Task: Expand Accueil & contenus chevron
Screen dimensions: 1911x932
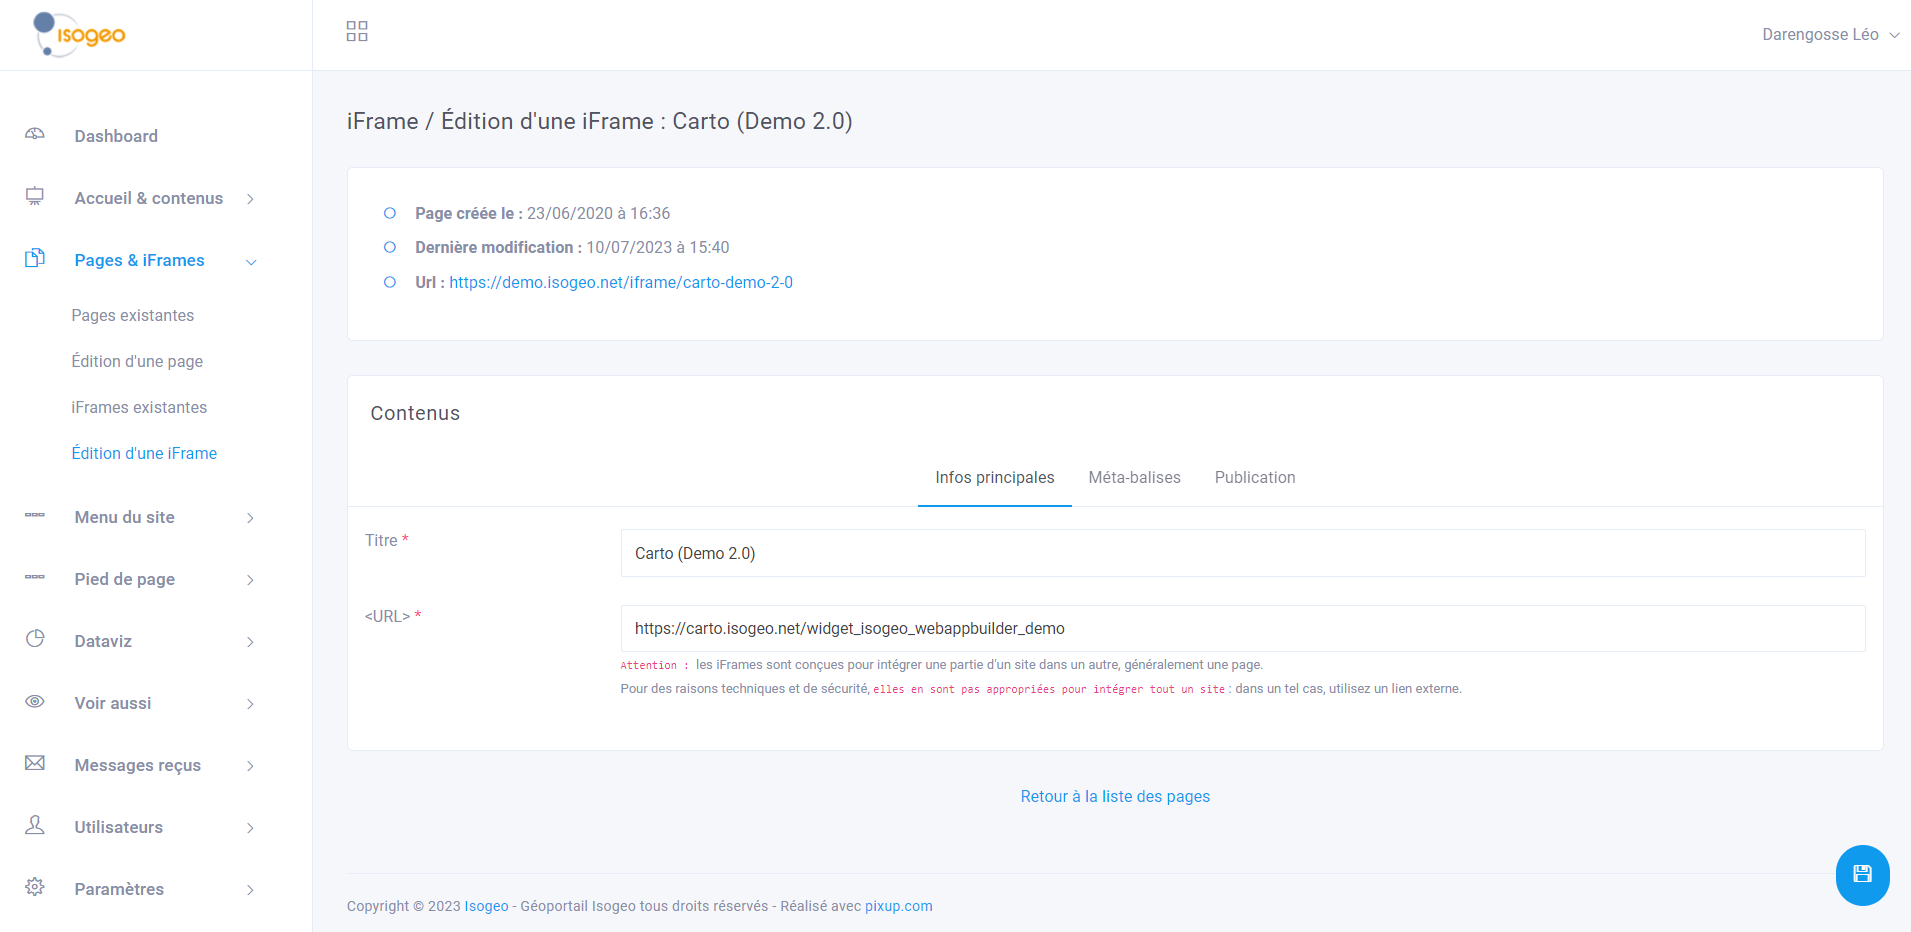Action: click(250, 199)
